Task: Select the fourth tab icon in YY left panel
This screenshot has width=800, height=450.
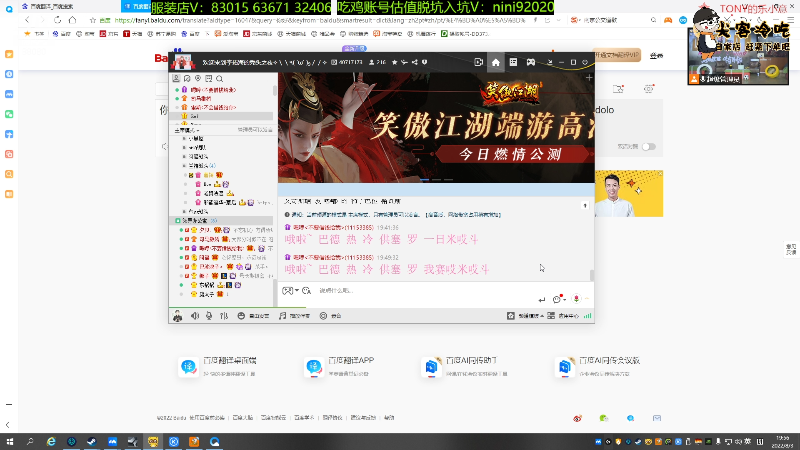Action: tap(209, 79)
